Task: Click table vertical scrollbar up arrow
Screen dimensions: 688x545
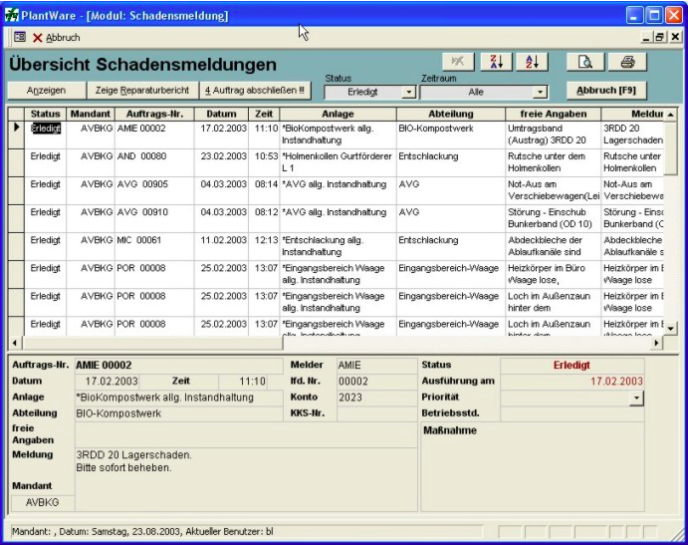Action: coord(670,115)
